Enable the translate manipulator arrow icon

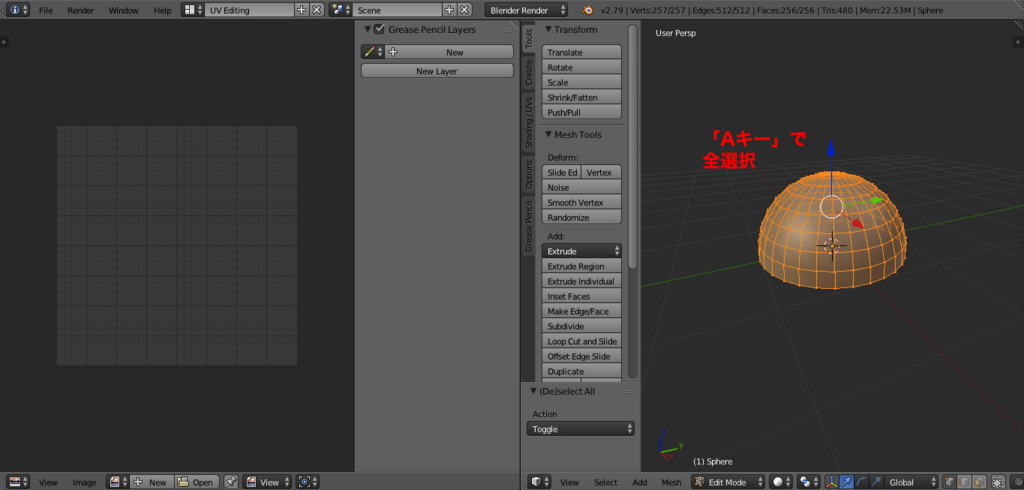pos(847,482)
